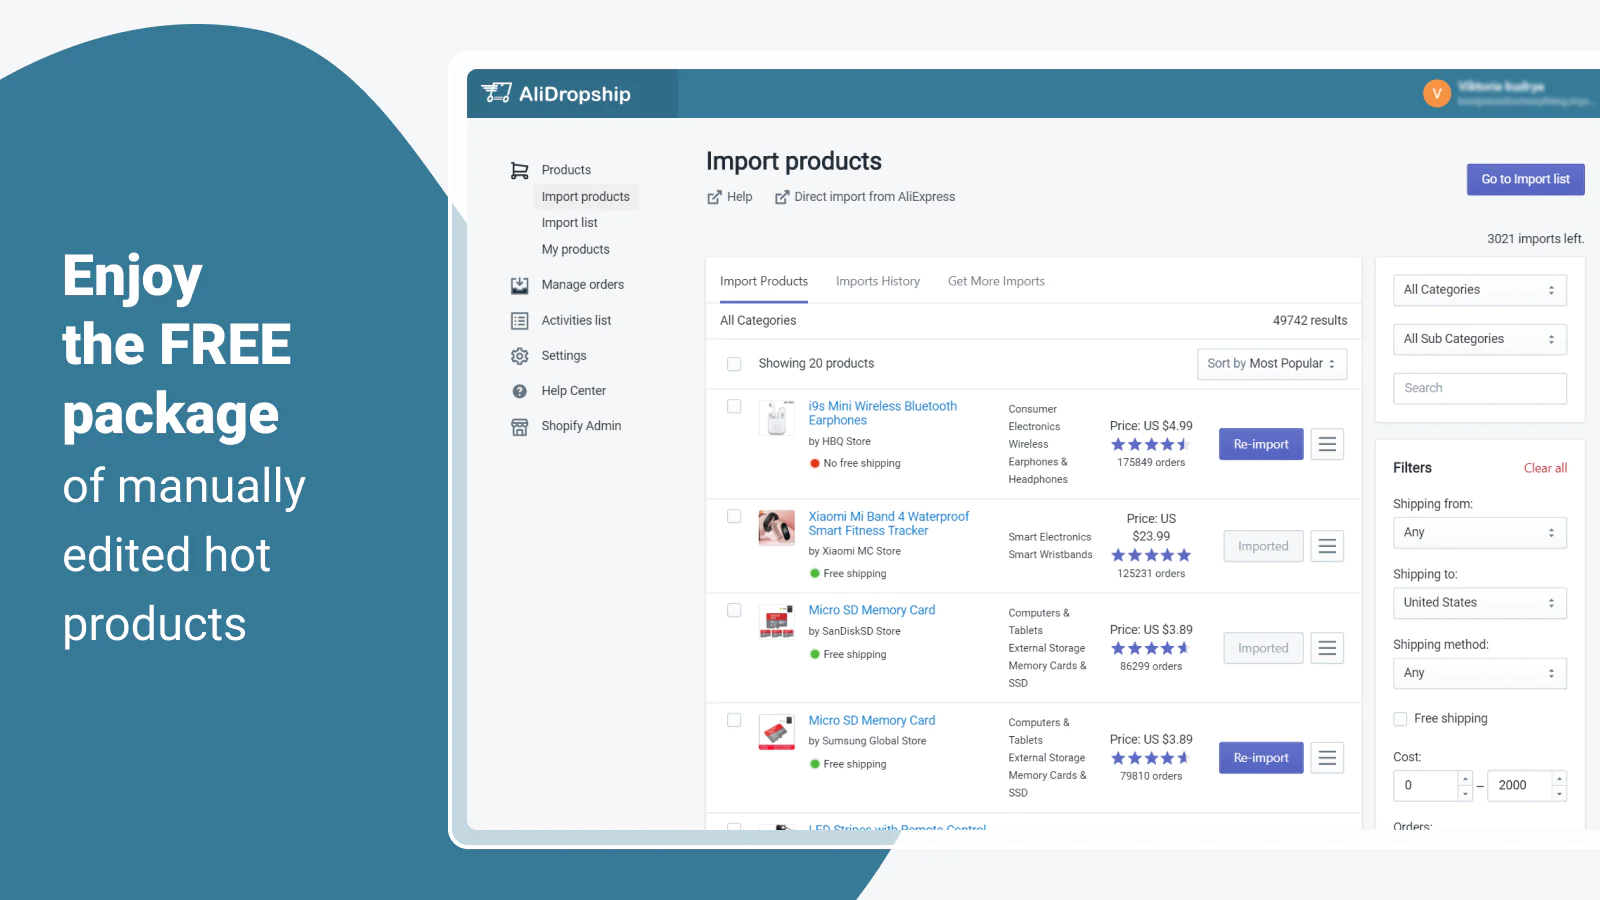Screen dimensions: 1600x900
Task: Click the Products cart icon in sidebar
Action: (x=519, y=171)
